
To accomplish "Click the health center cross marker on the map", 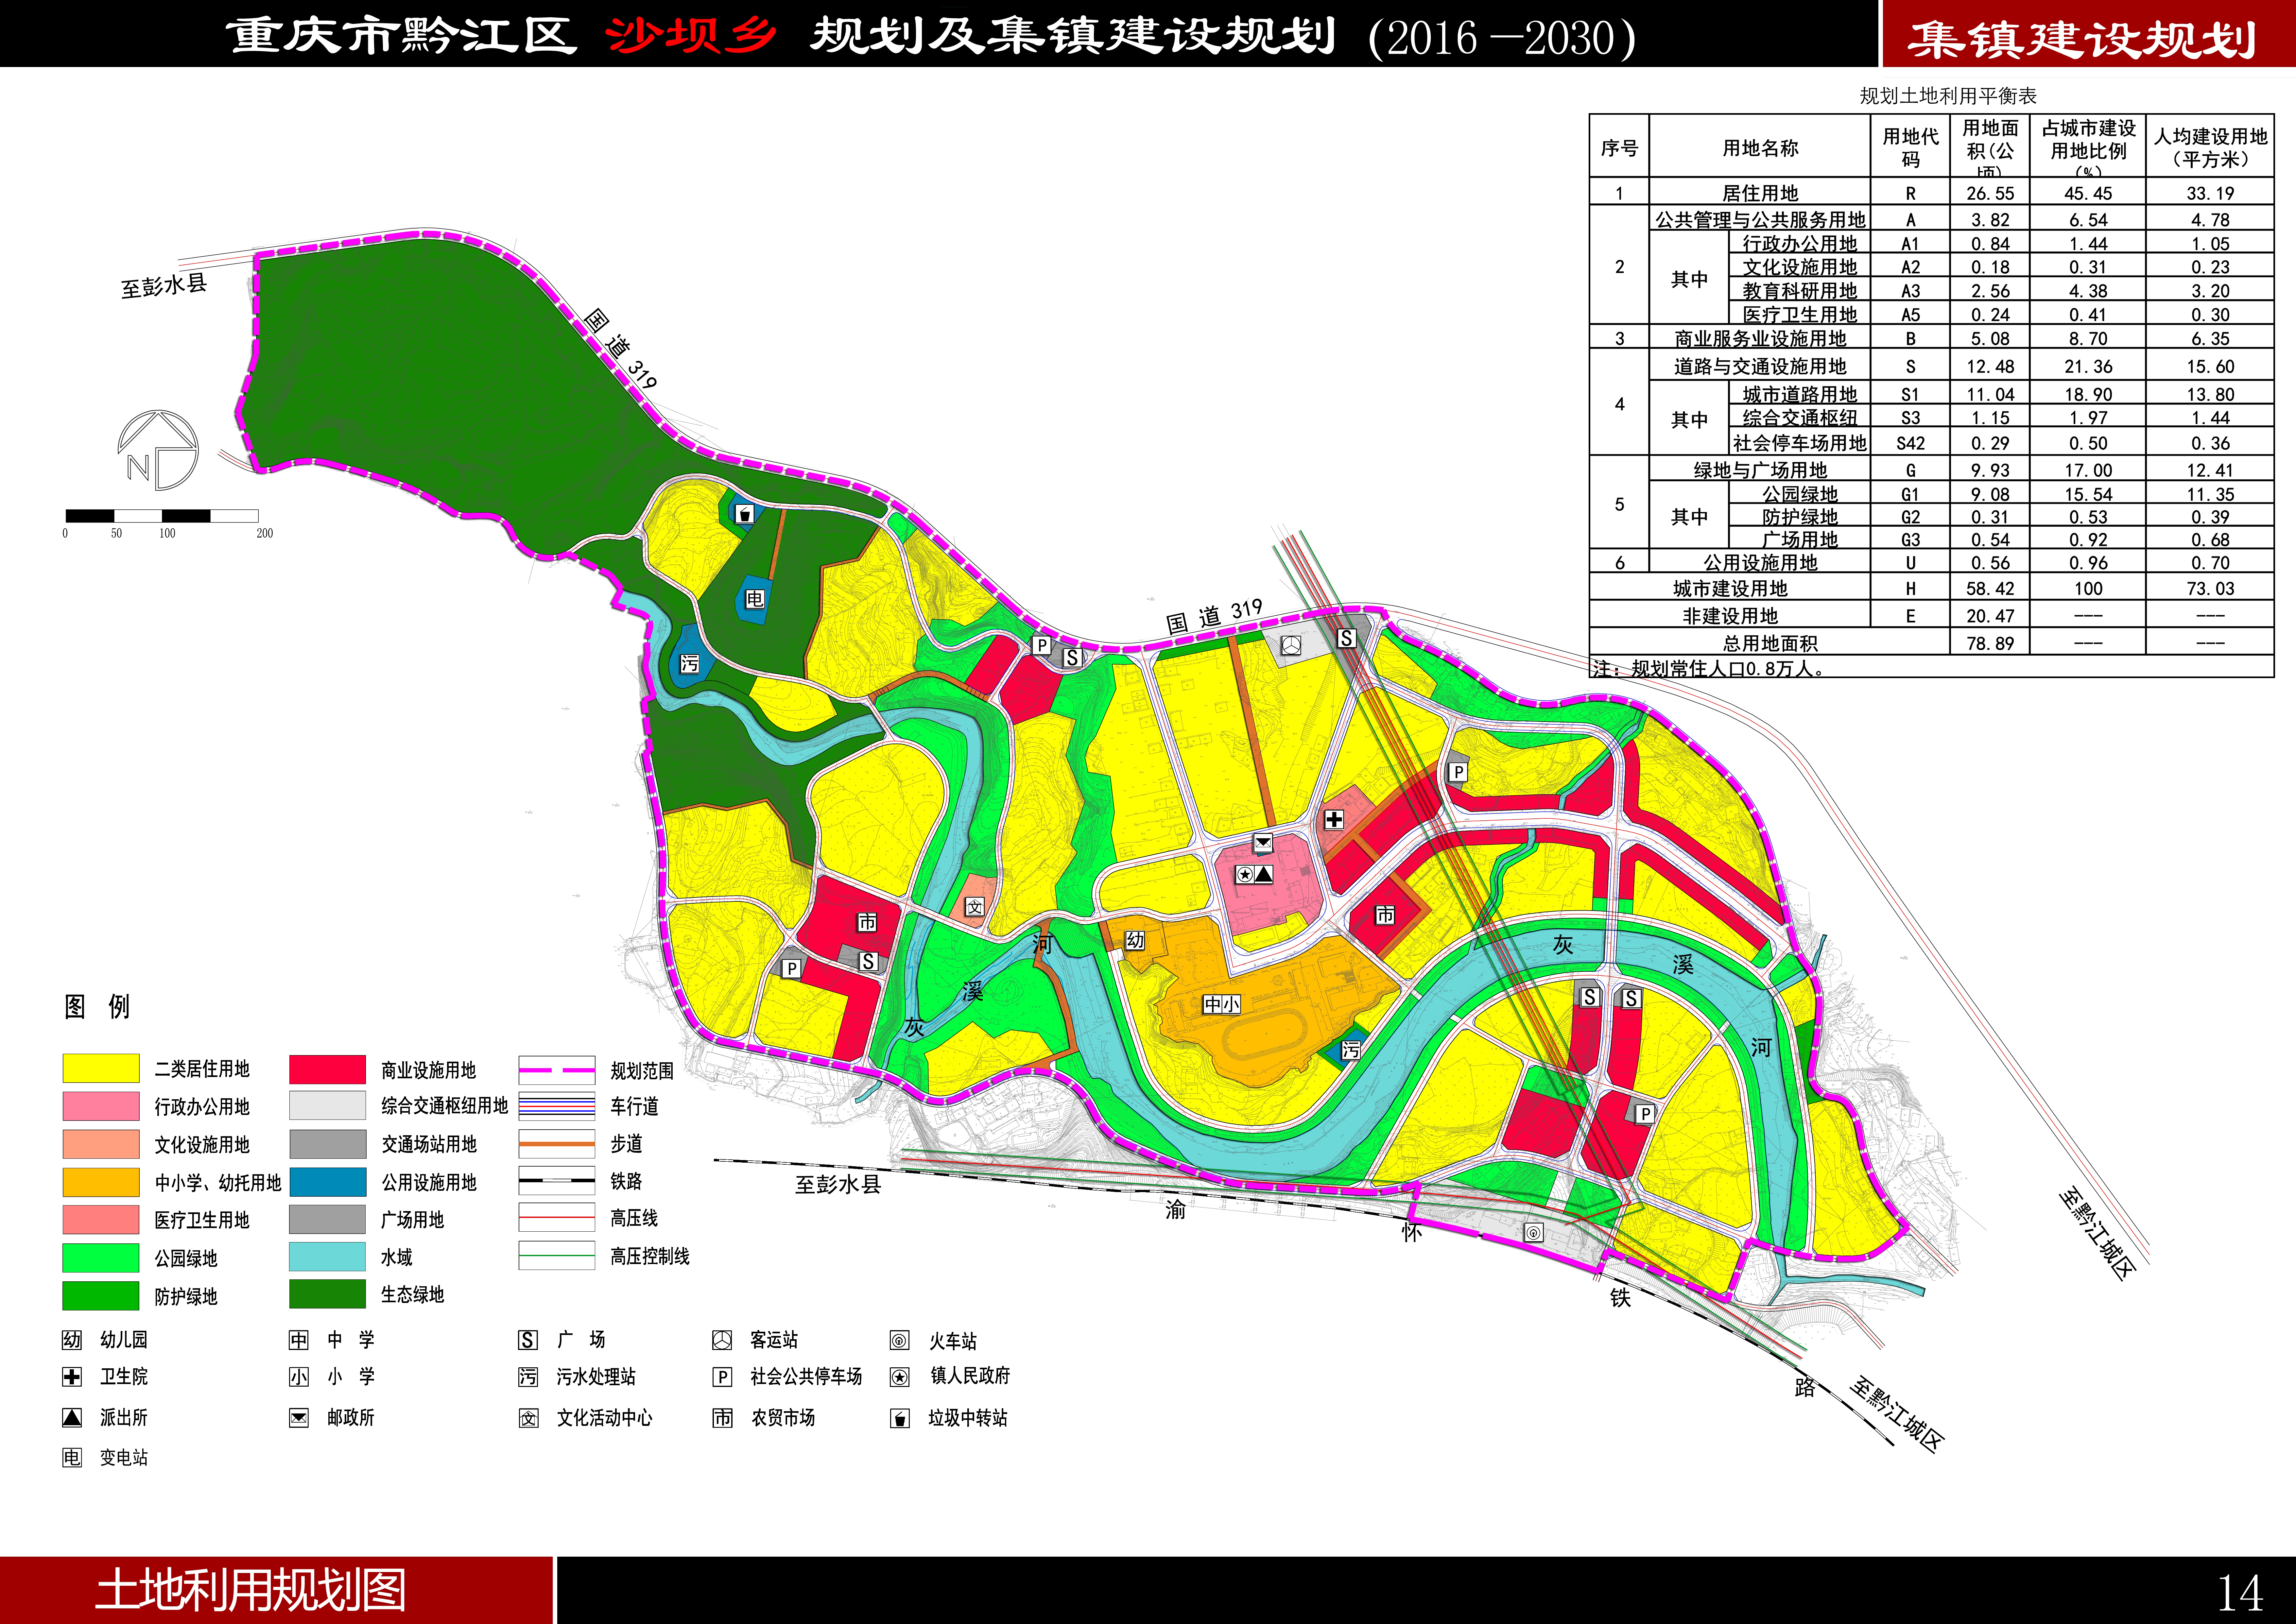I will click(1334, 820).
